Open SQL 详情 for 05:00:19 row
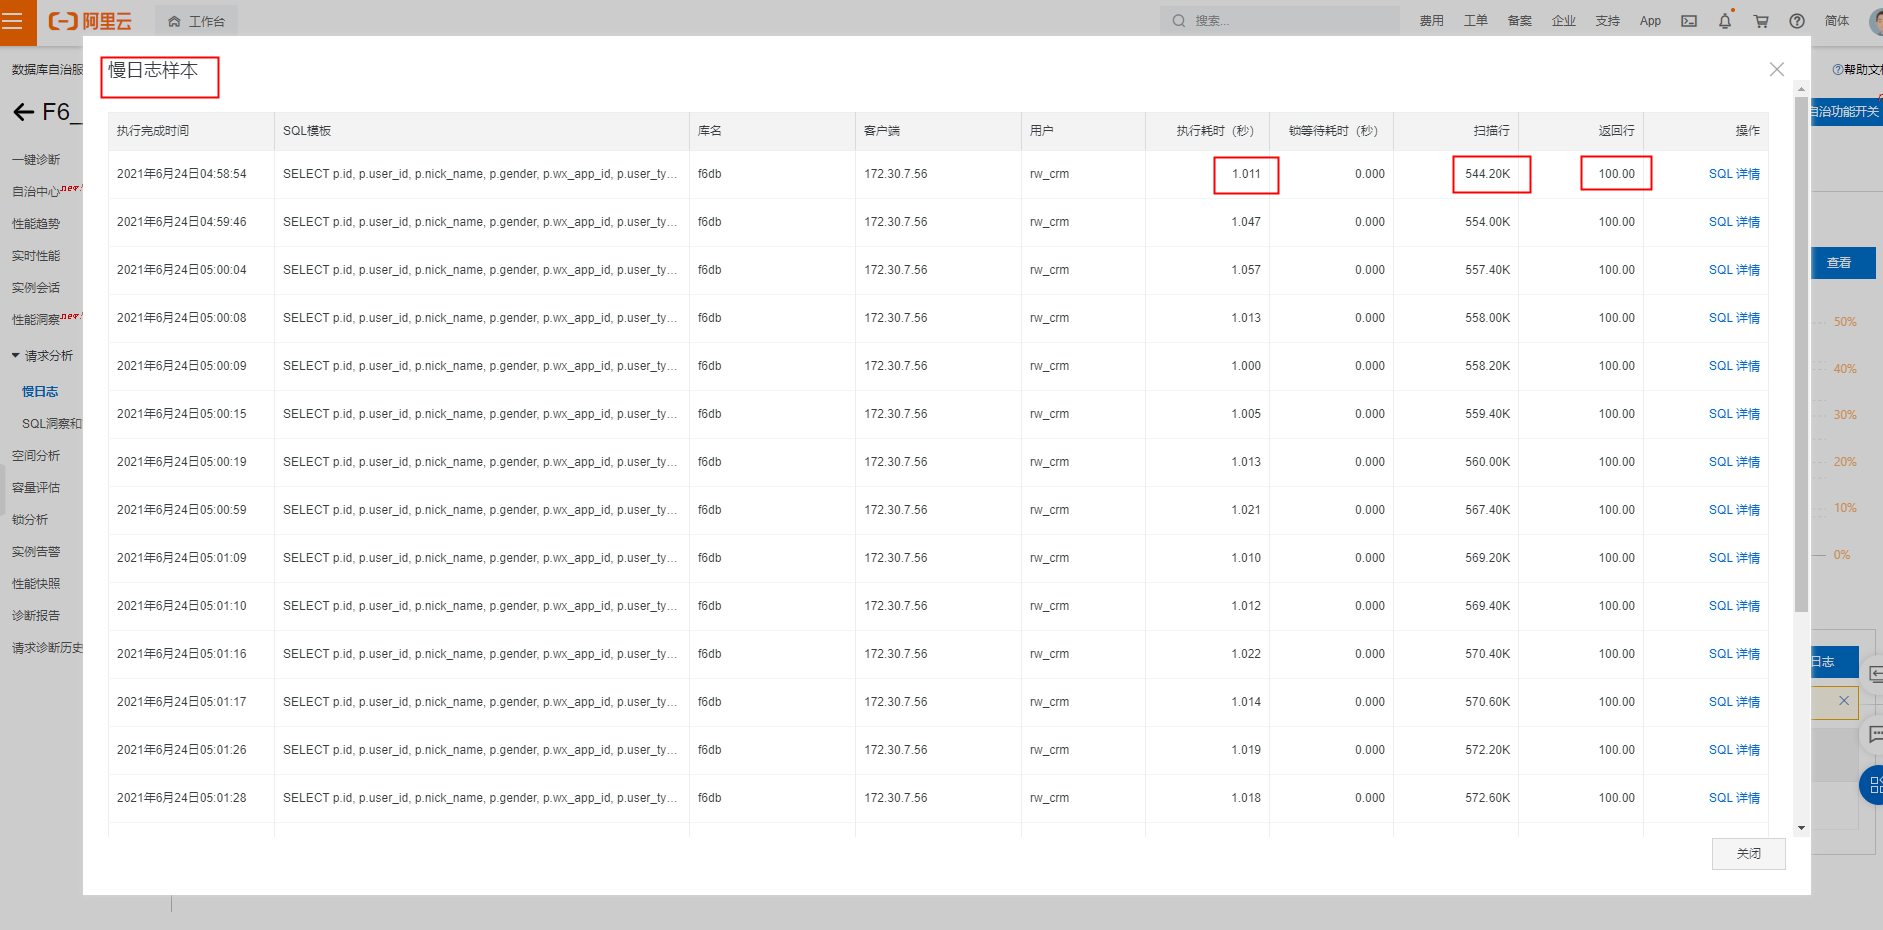The width and height of the screenshot is (1883, 930). [1734, 462]
